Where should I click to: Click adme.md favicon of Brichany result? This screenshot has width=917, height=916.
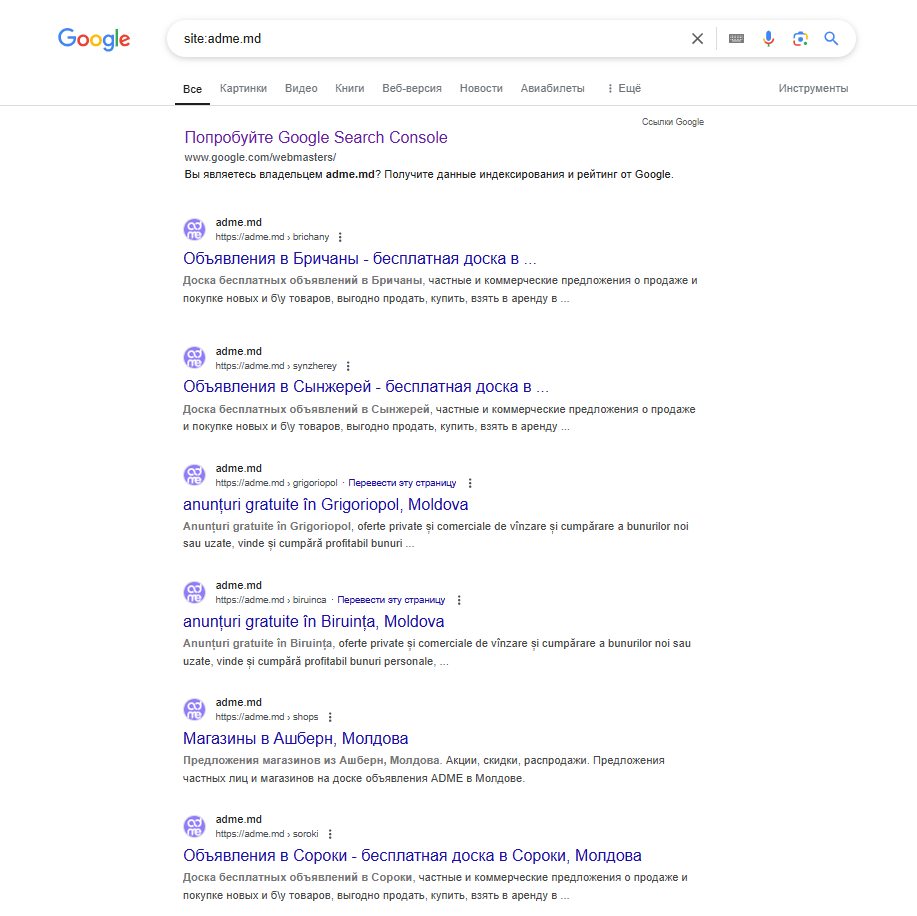pyautogui.click(x=194, y=230)
